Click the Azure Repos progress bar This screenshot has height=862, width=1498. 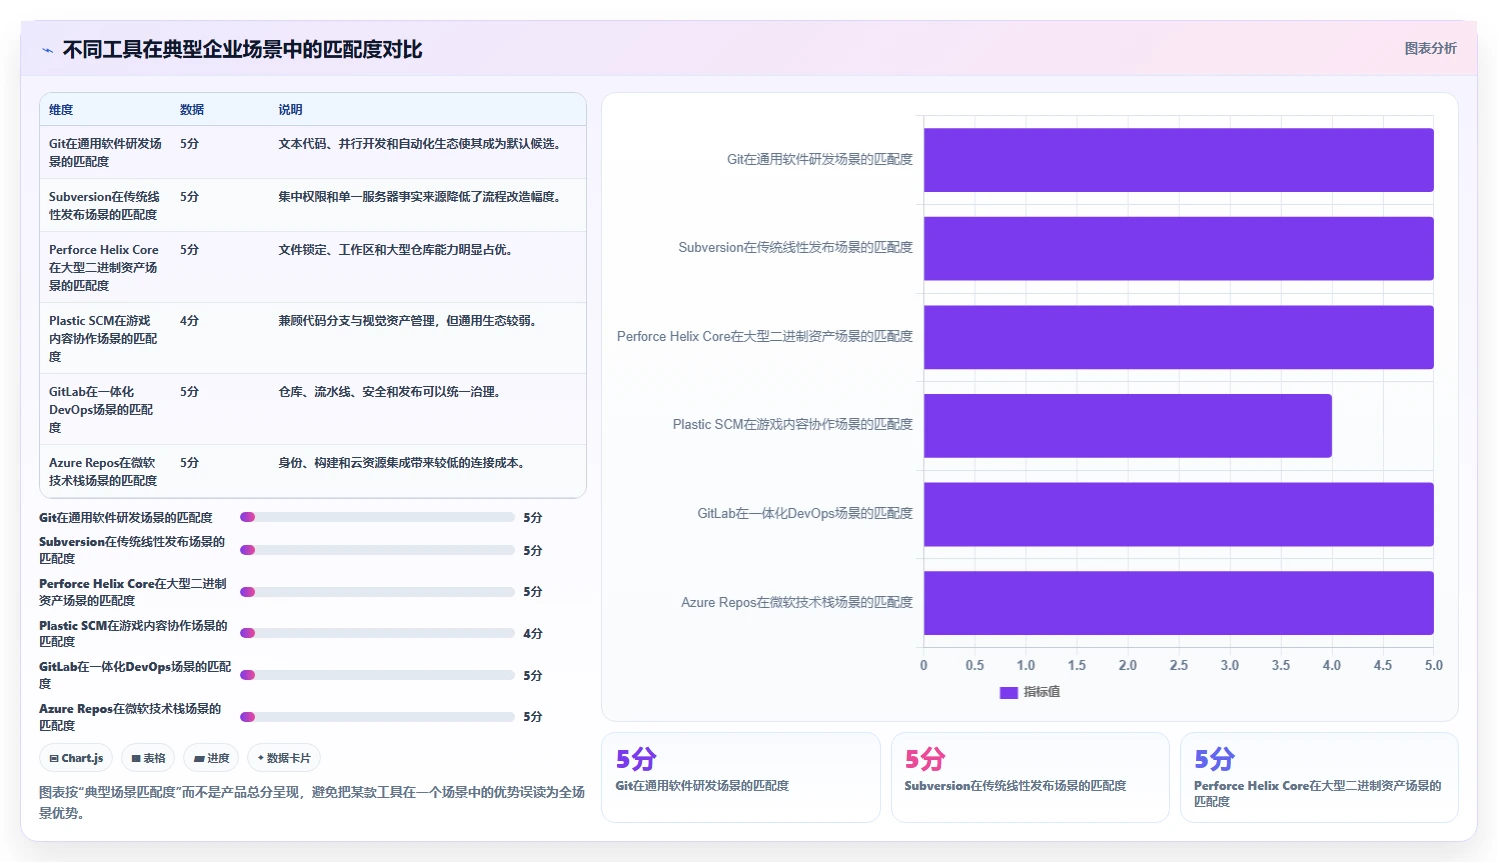377,717
